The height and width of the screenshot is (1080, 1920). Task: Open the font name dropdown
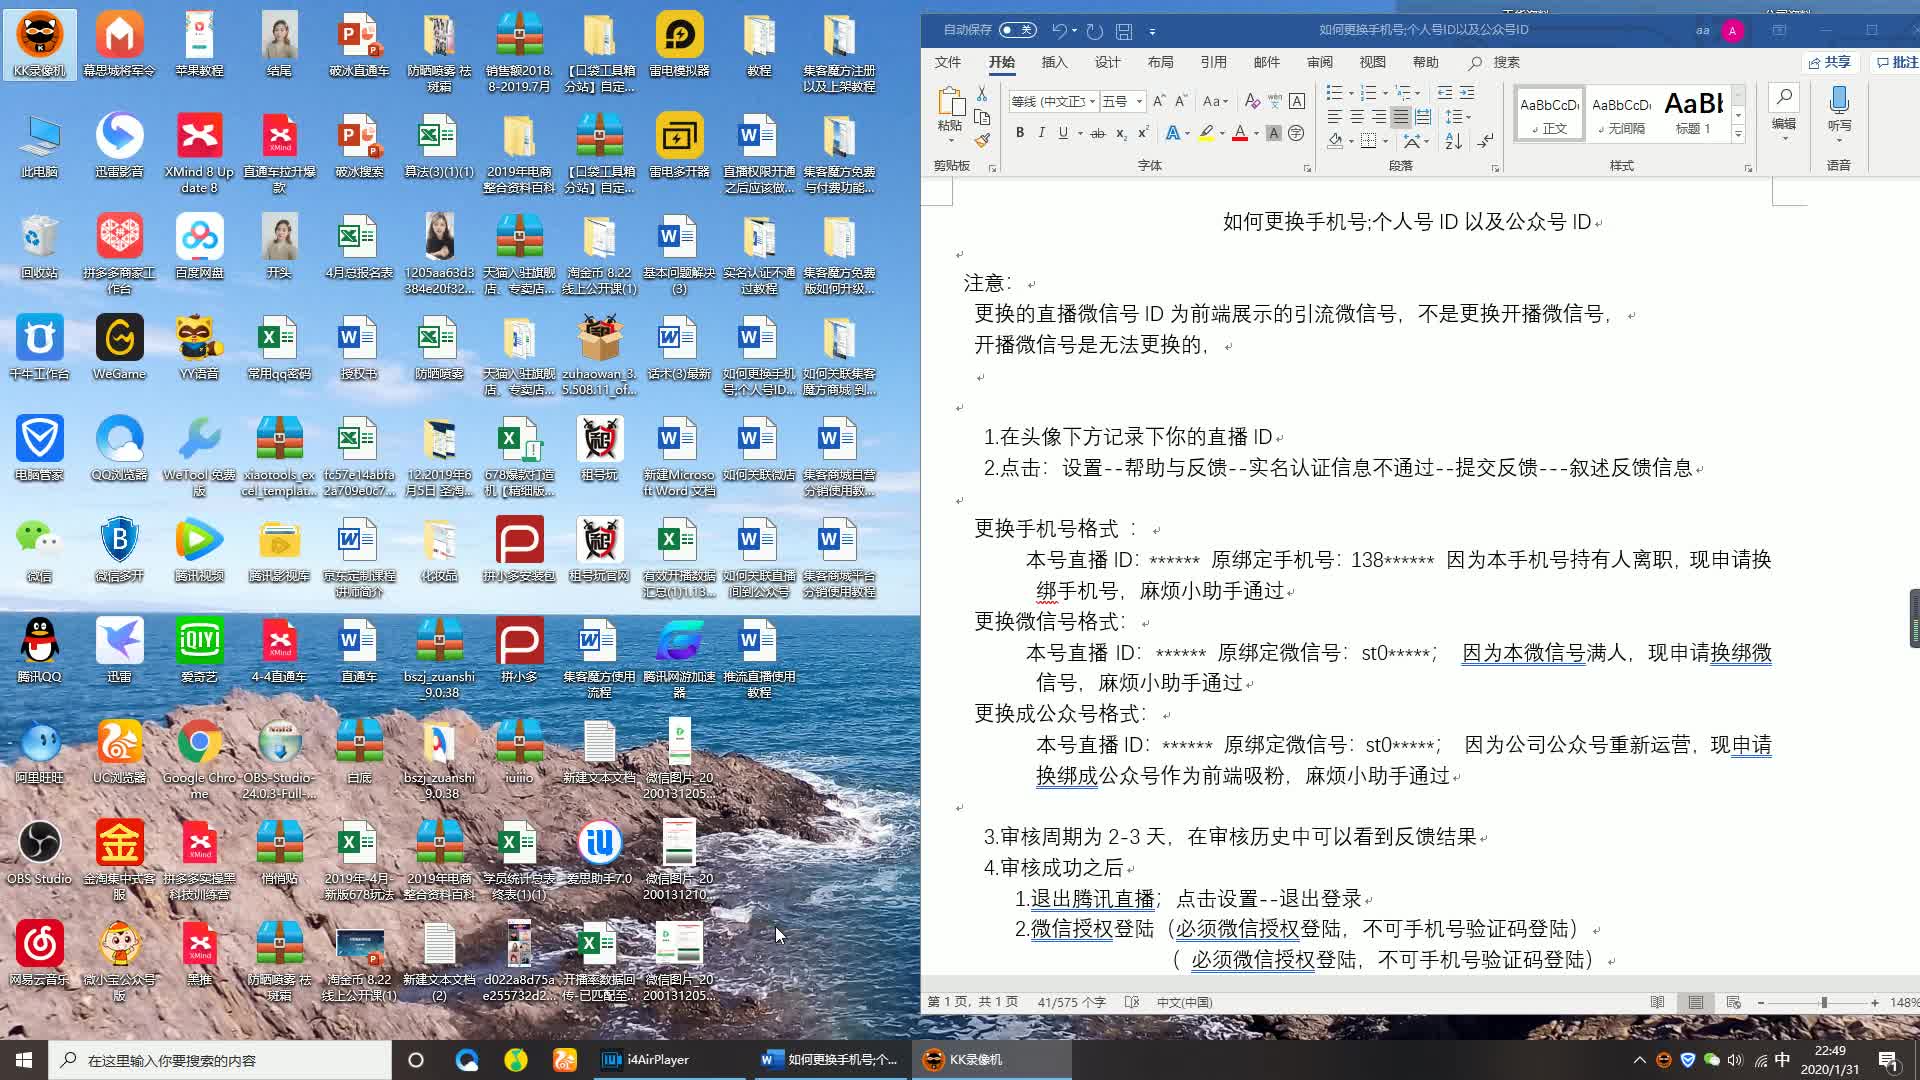(x=1092, y=101)
